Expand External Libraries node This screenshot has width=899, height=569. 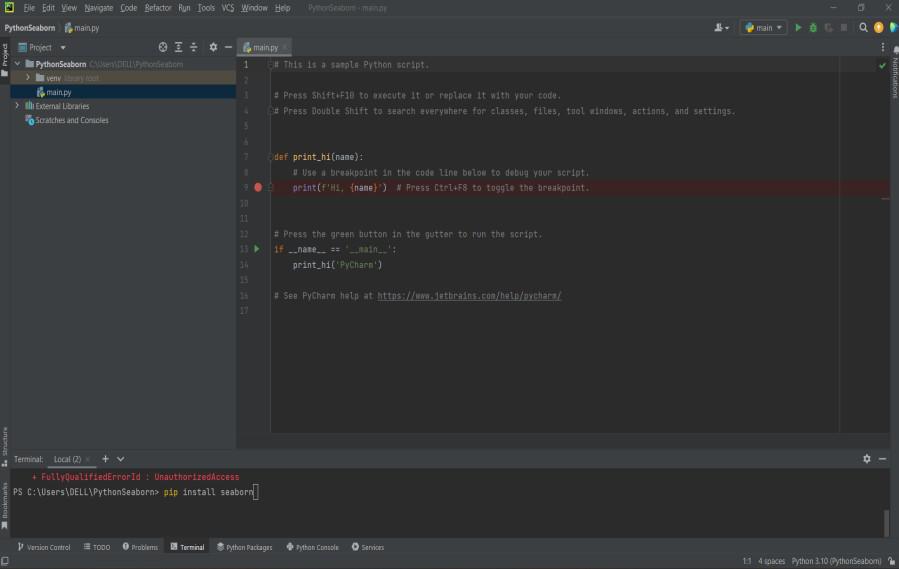pyautogui.click(x=17, y=106)
